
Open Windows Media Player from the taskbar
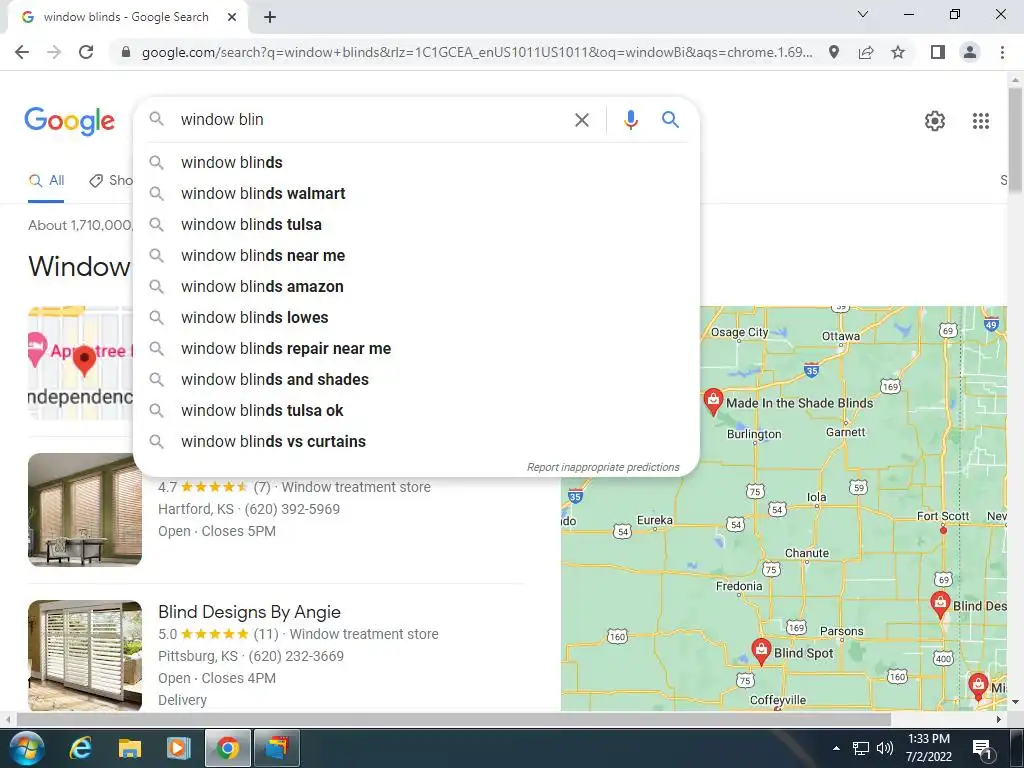(x=178, y=748)
